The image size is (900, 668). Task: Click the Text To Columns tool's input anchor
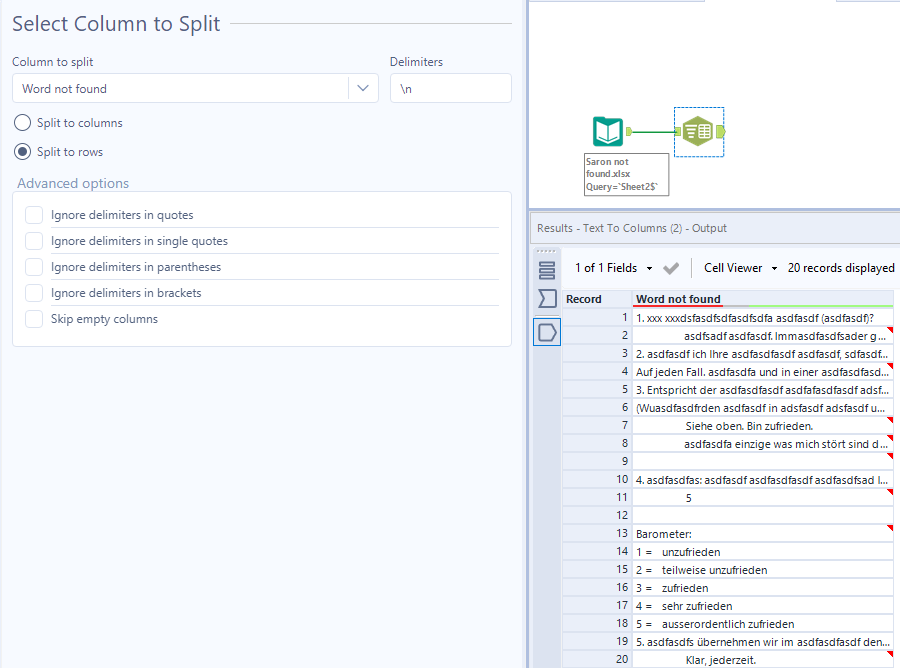click(x=676, y=131)
